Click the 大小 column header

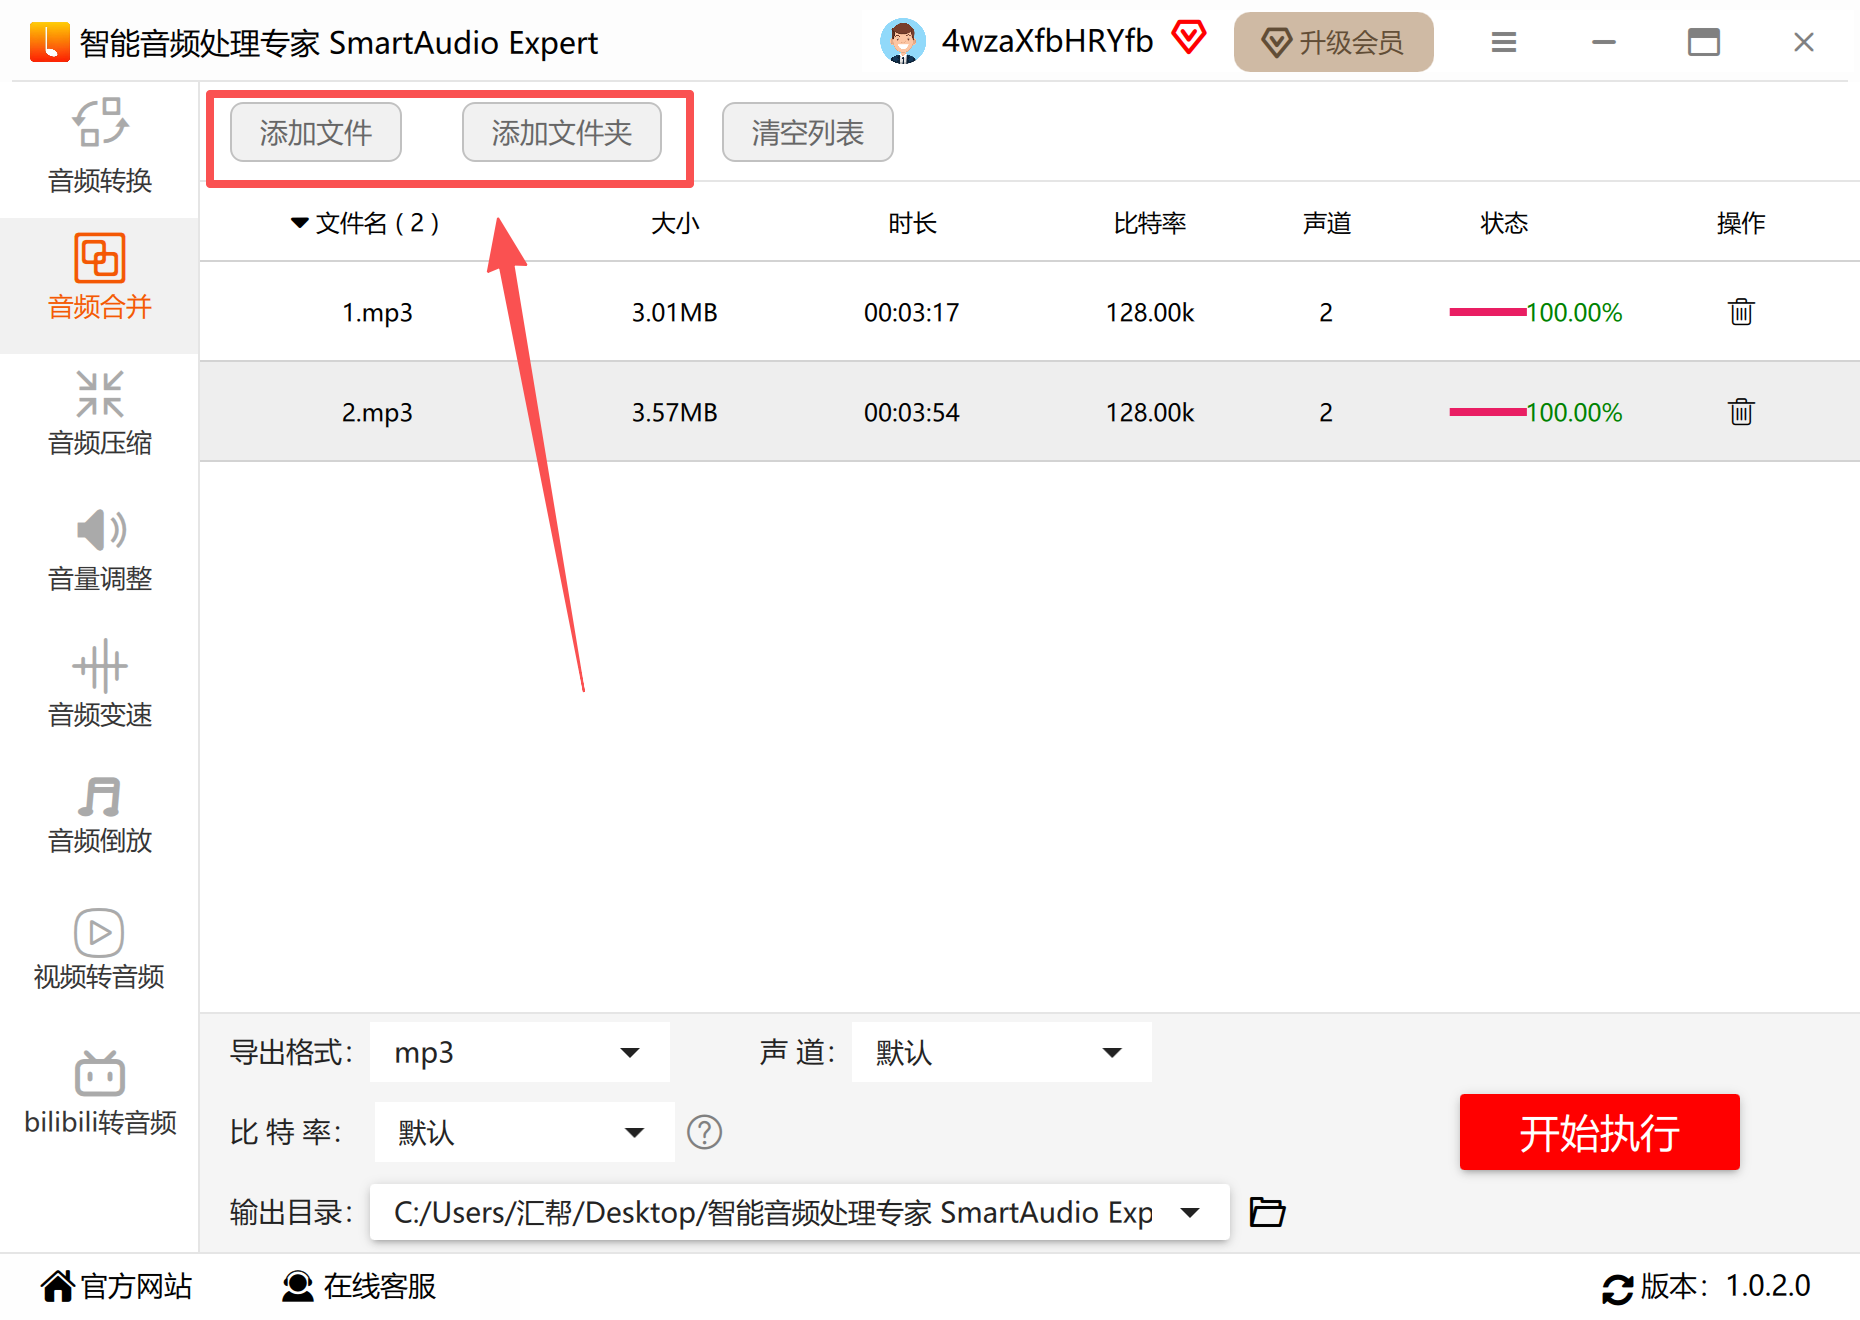[x=675, y=223]
